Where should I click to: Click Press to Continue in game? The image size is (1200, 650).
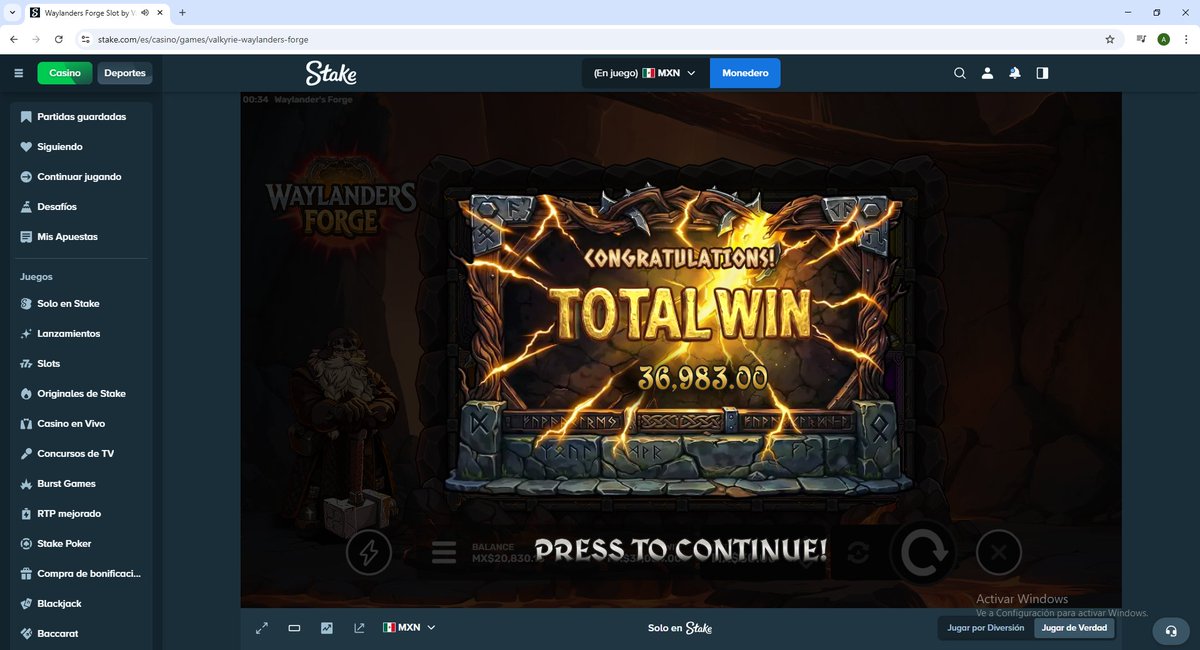pyautogui.click(x=681, y=549)
